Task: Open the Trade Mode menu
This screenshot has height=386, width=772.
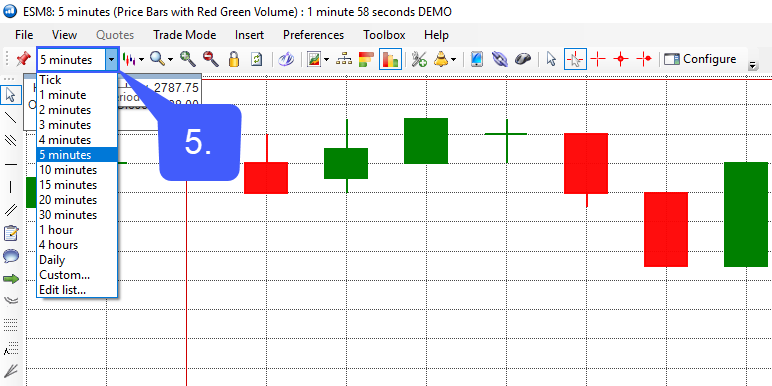Action: (x=185, y=35)
